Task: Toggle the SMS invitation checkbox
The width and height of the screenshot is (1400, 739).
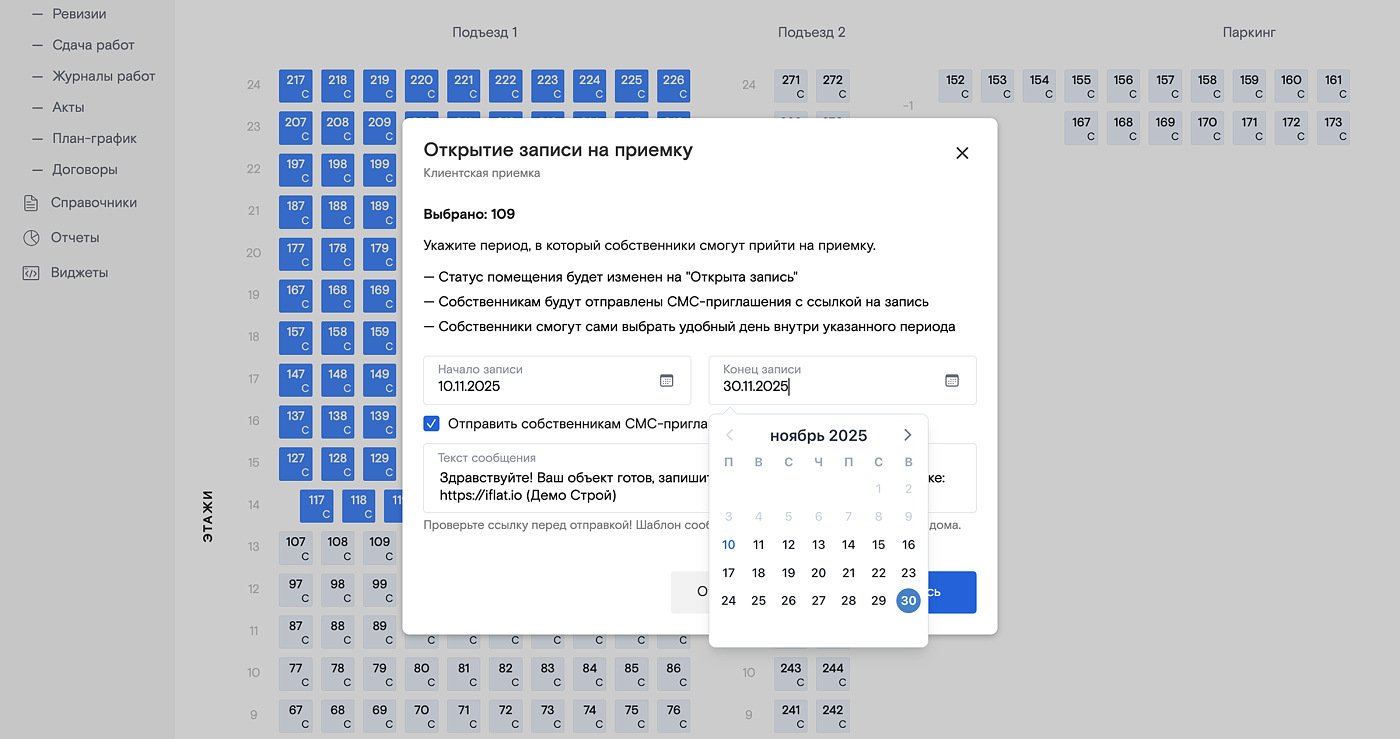Action: tap(432, 423)
